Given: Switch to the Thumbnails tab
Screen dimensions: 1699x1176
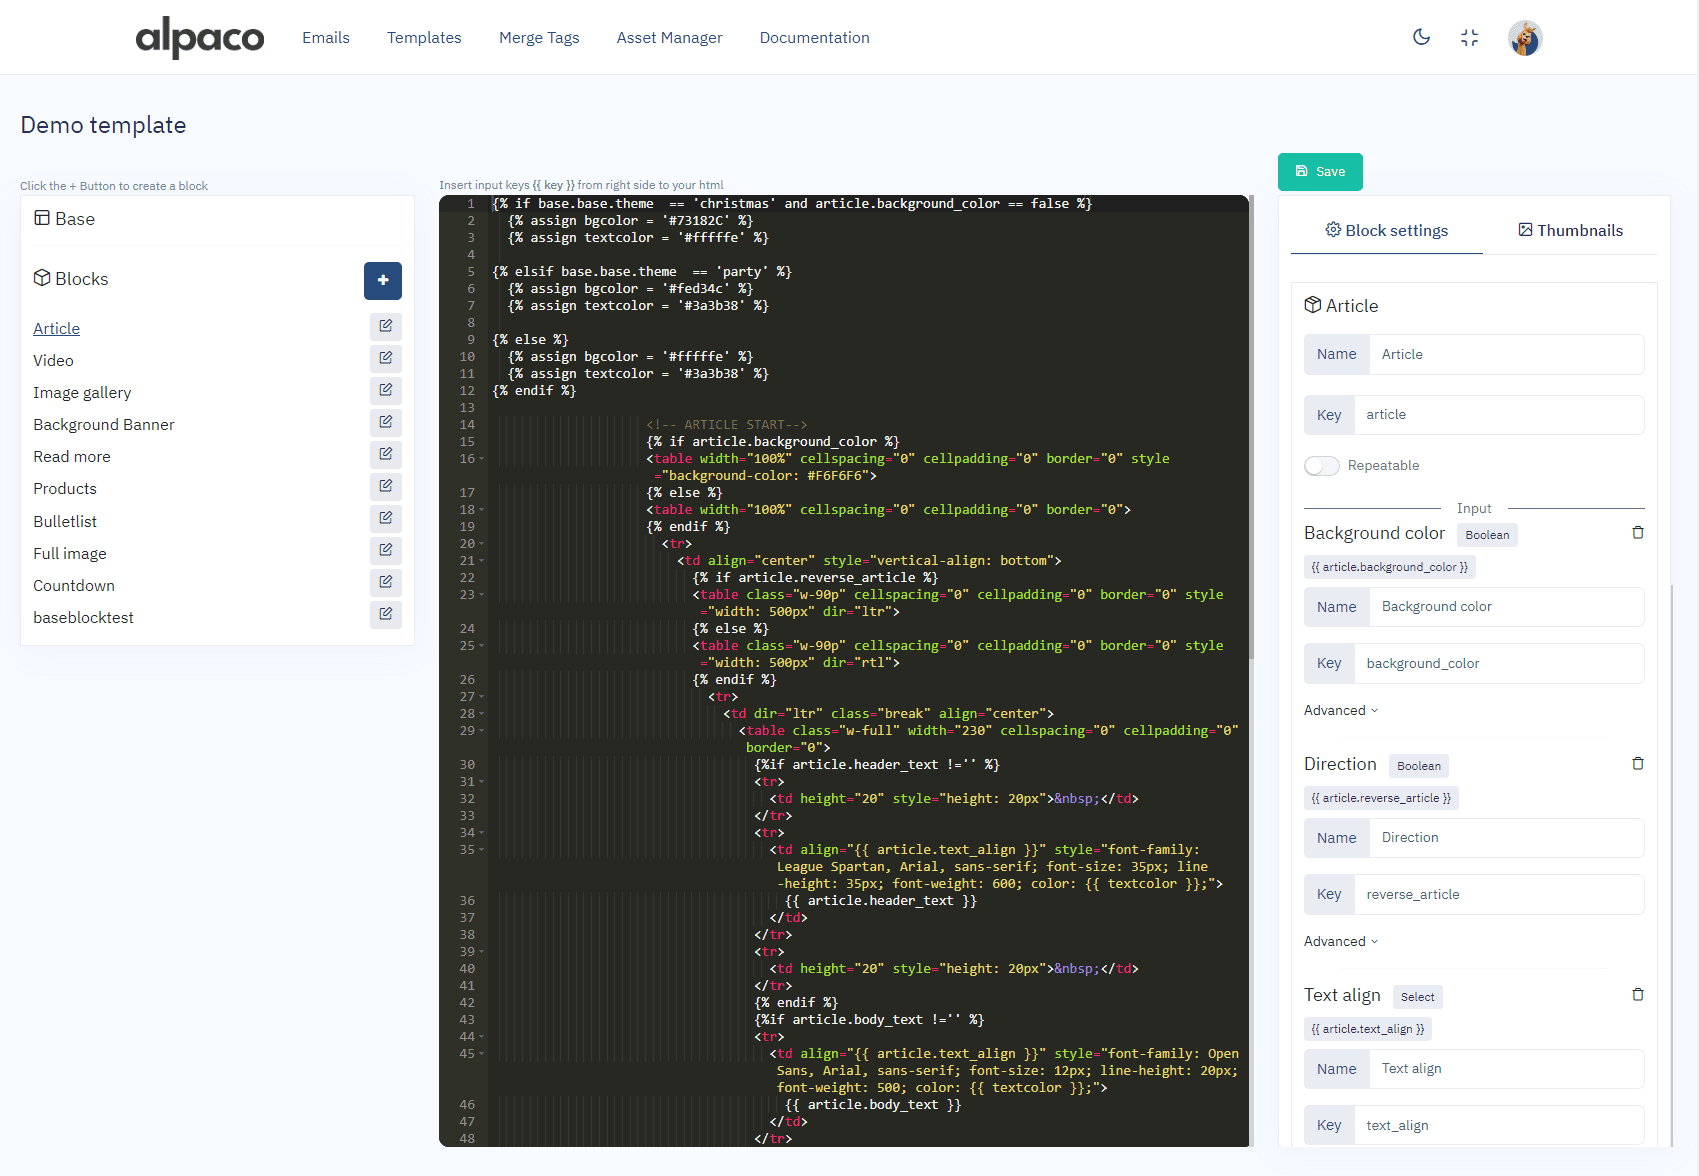Looking at the screenshot, I should click(1570, 231).
